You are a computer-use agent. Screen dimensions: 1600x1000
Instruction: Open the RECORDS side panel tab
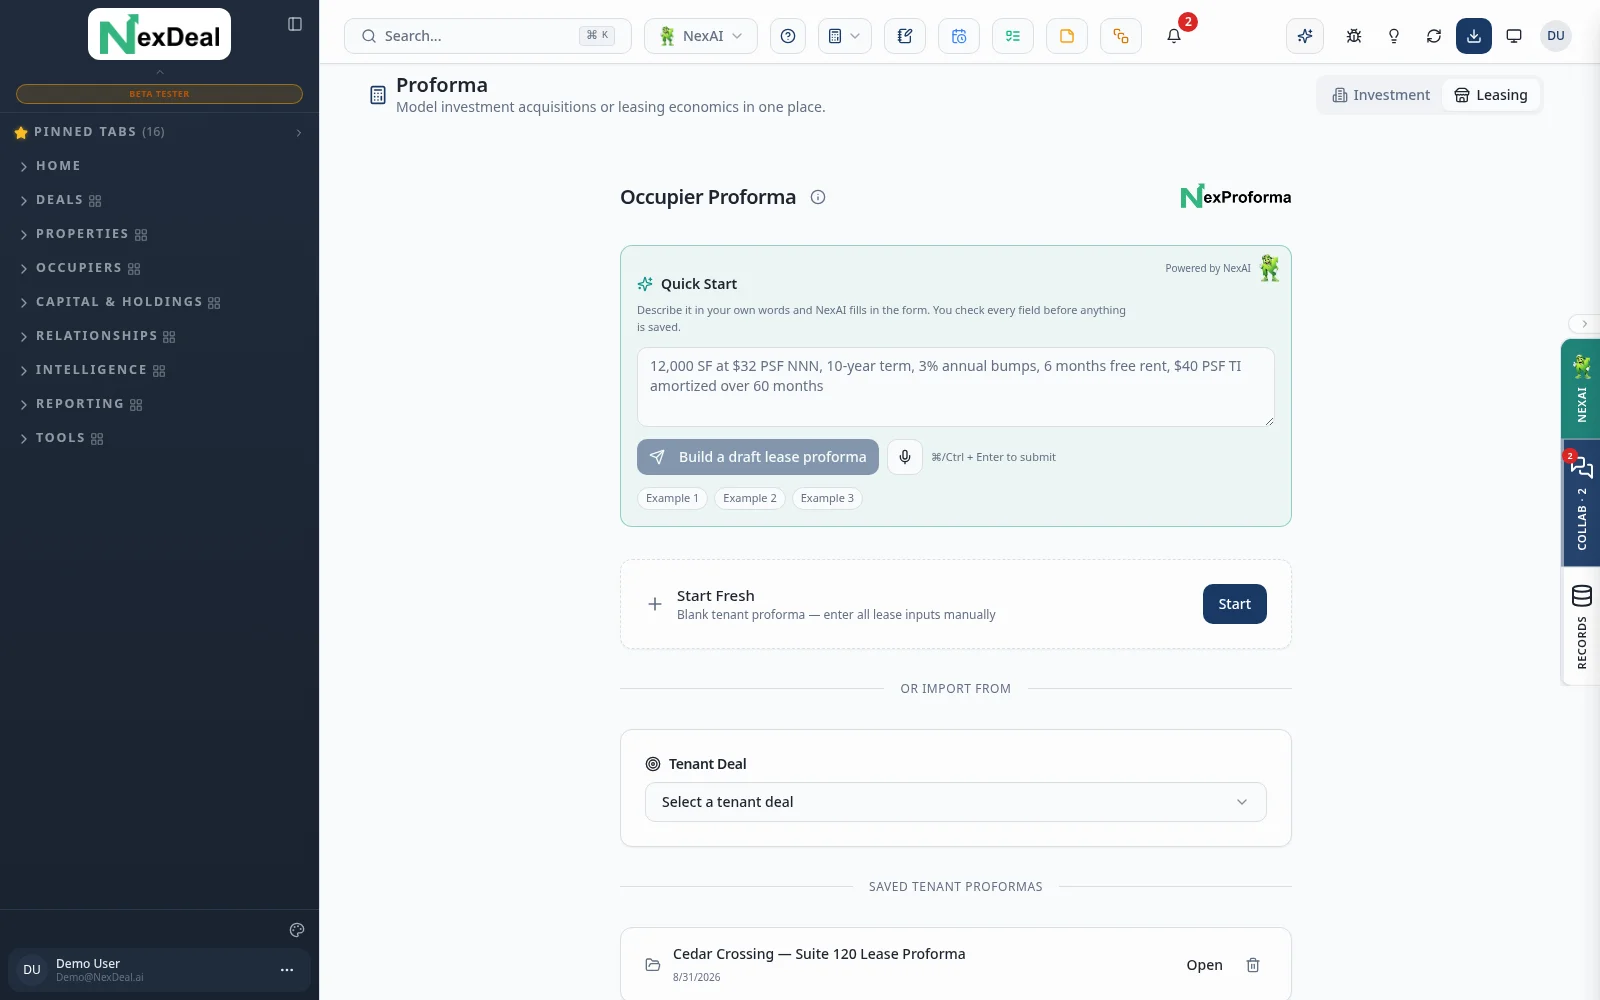(1581, 627)
